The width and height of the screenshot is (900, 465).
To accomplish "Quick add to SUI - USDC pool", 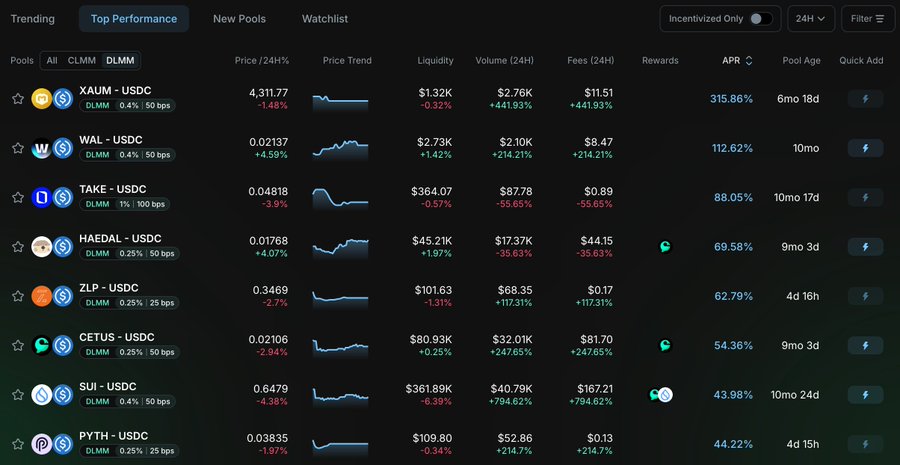I will click(x=866, y=395).
